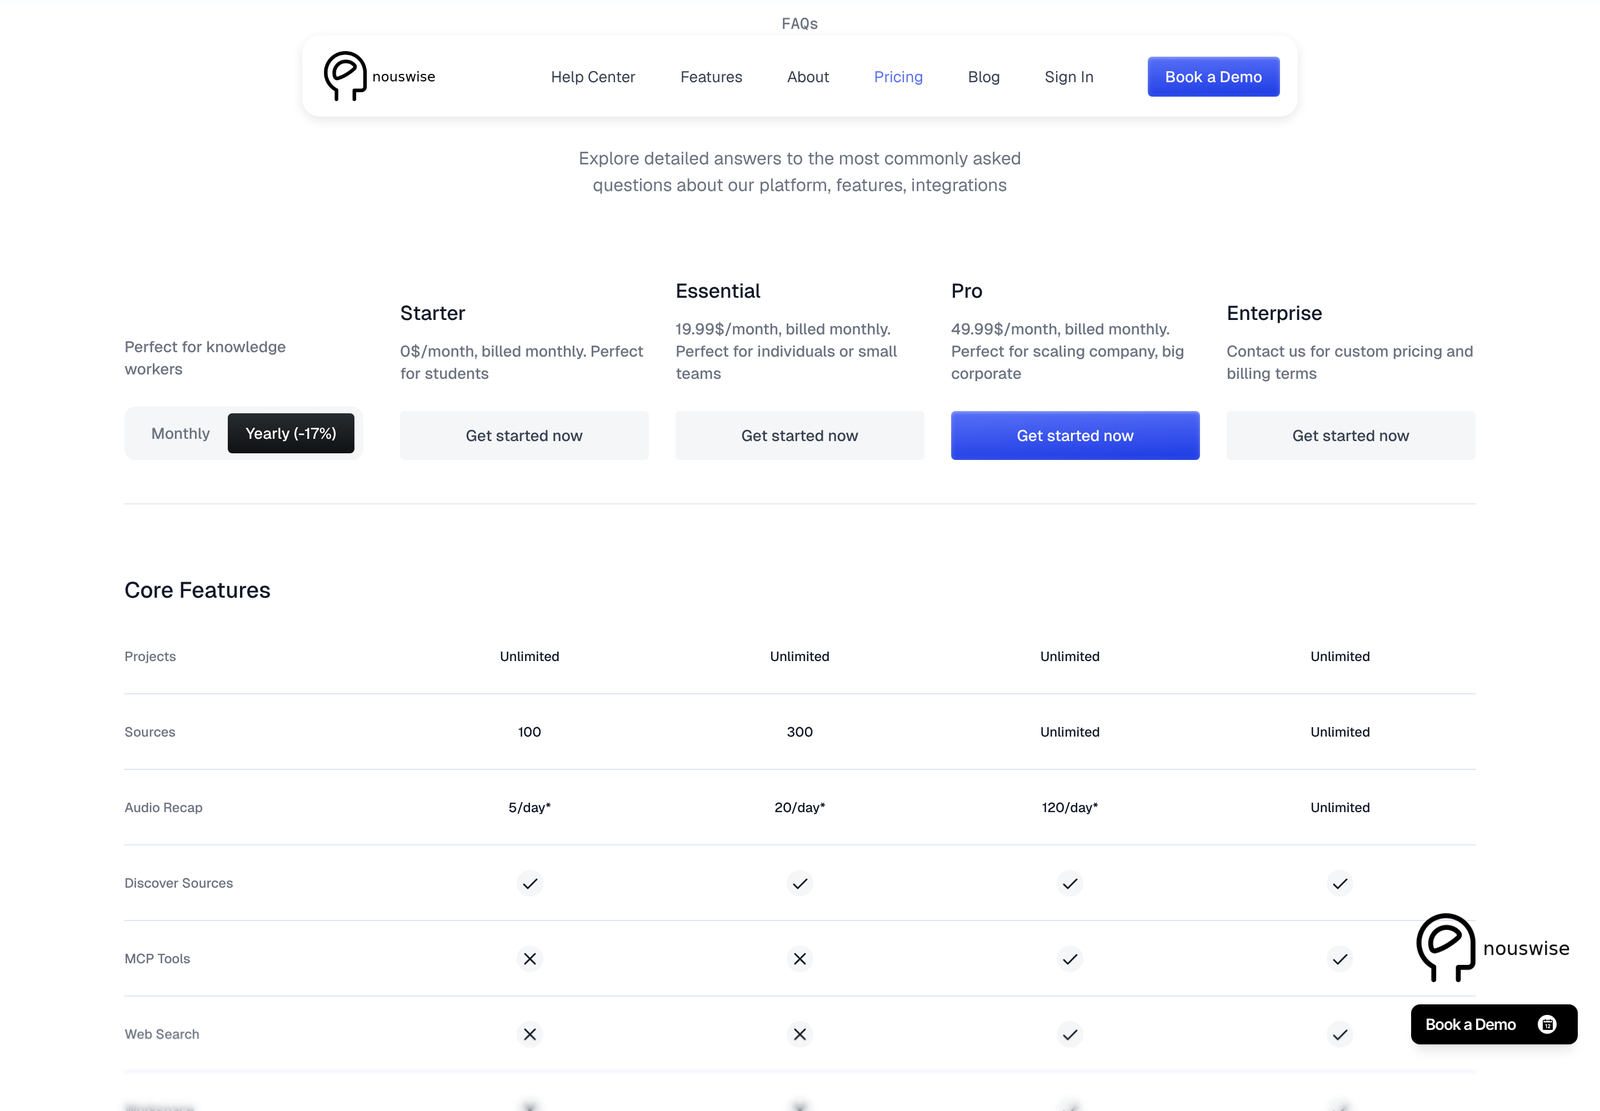
Task: Click Web Search checkmark under Pro
Action: click(x=1070, y=1034)
